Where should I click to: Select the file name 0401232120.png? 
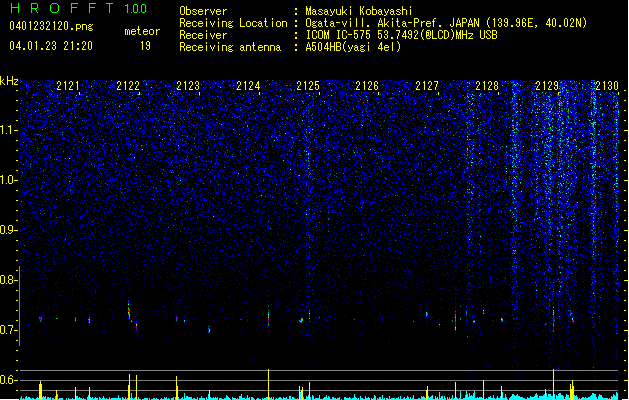[x=51, y=26]
